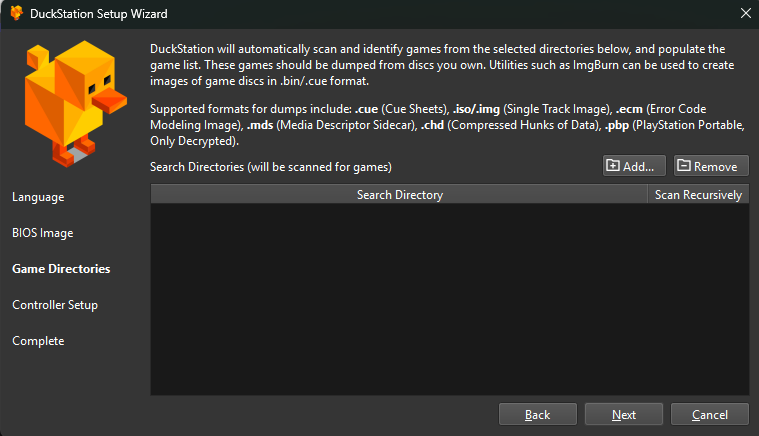This screenshot has height=436, width=759.
Task: Go to the Language step
Action: 38,197
